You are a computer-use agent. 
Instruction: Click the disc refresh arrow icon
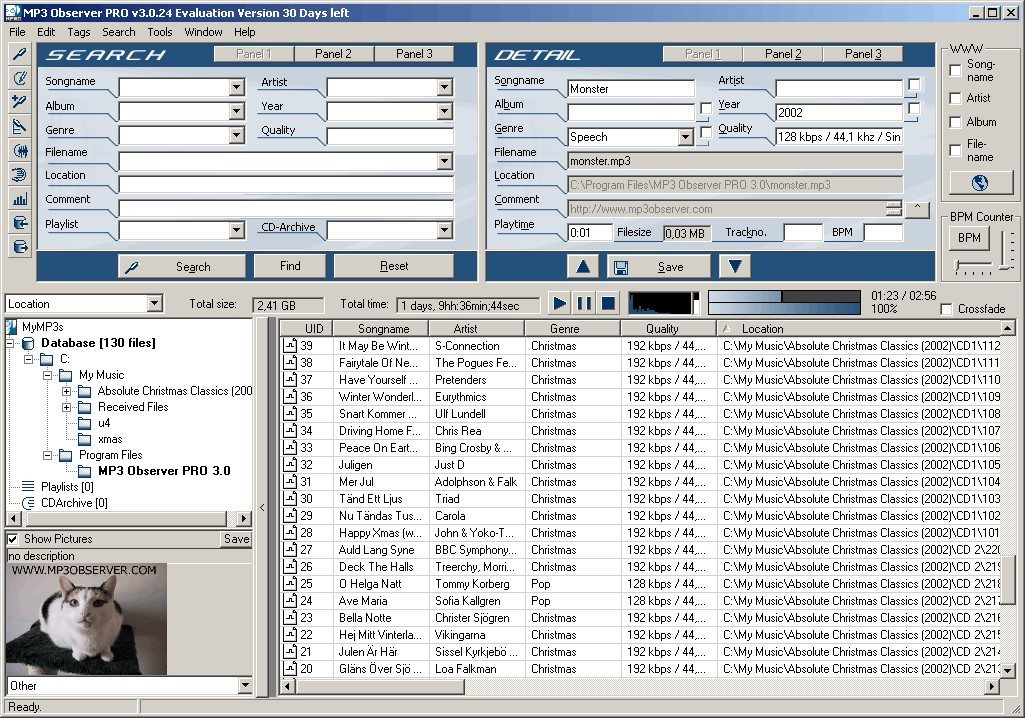[x=20, y=175]
